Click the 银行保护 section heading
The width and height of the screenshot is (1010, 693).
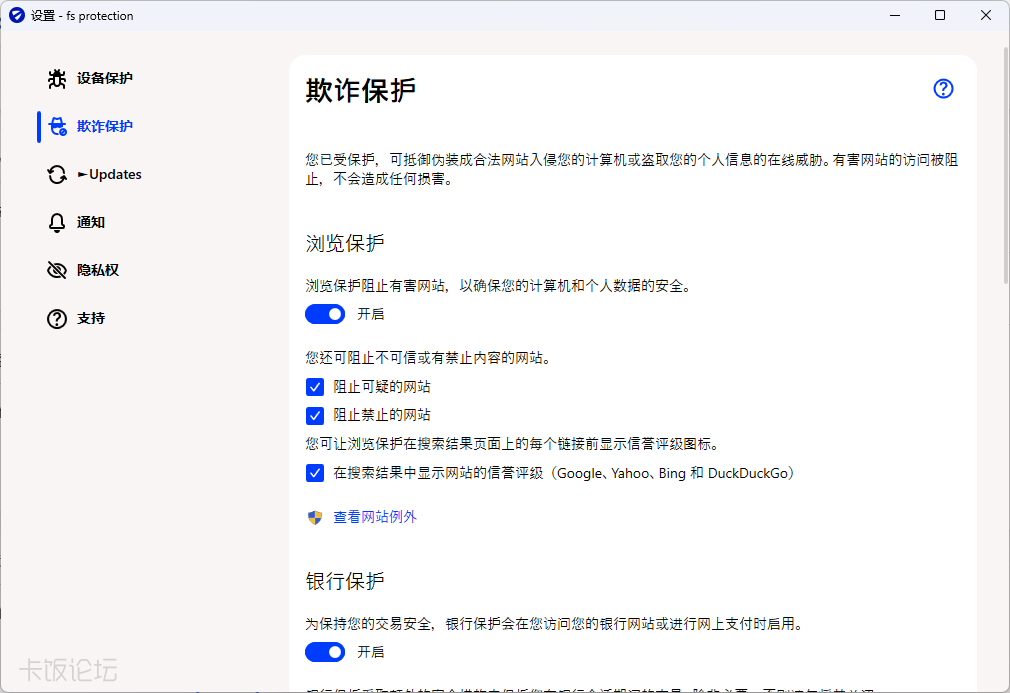(345, 582)
